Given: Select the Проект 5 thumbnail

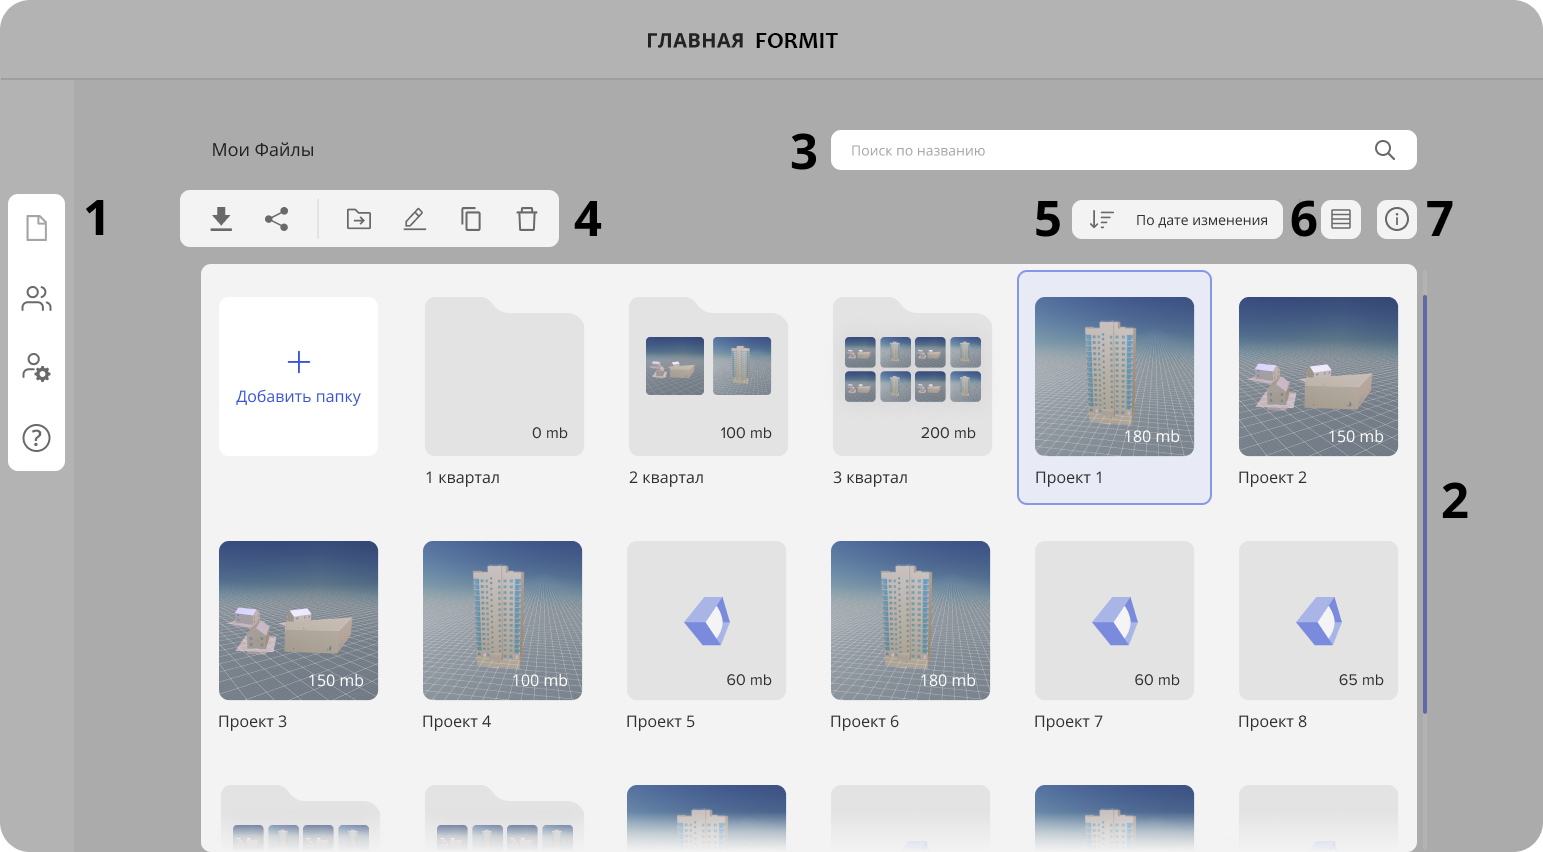Looking at the screenshot, I should point(706,620).
